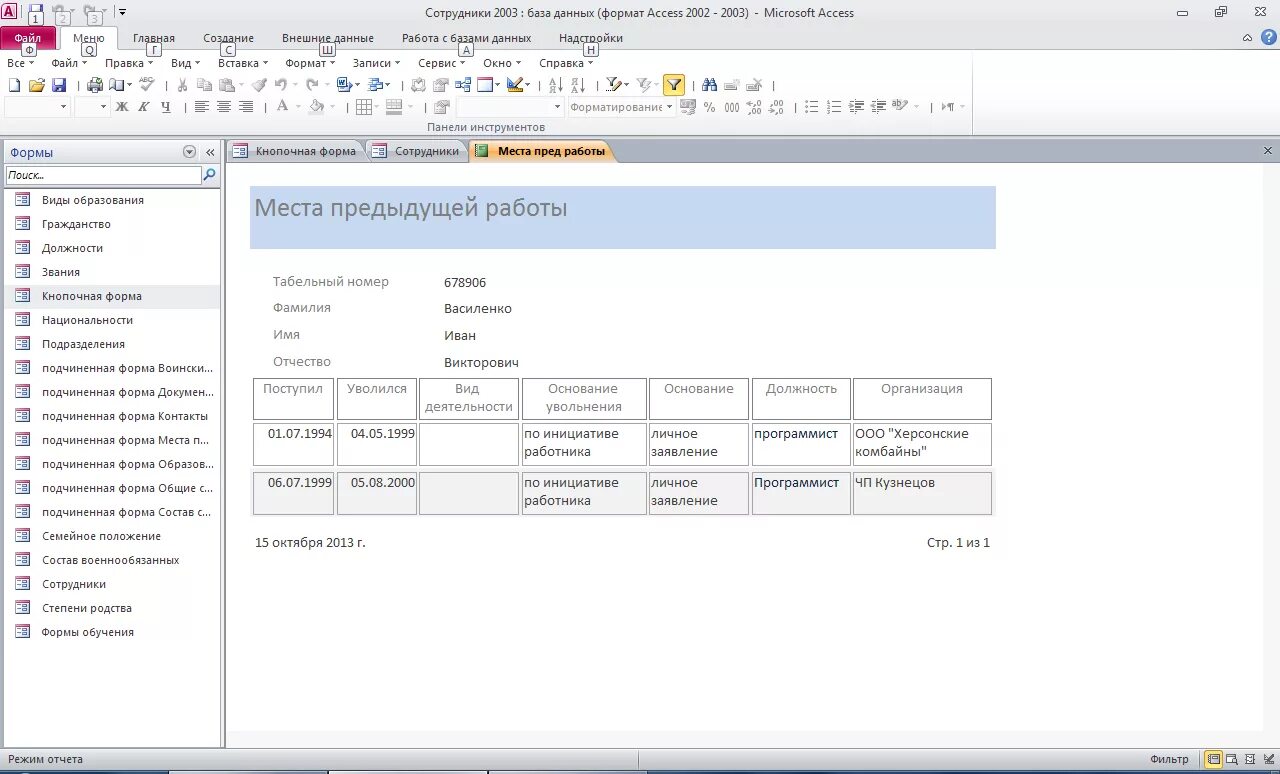Switch to Сотрудники document tab

[x=417, y=151]
